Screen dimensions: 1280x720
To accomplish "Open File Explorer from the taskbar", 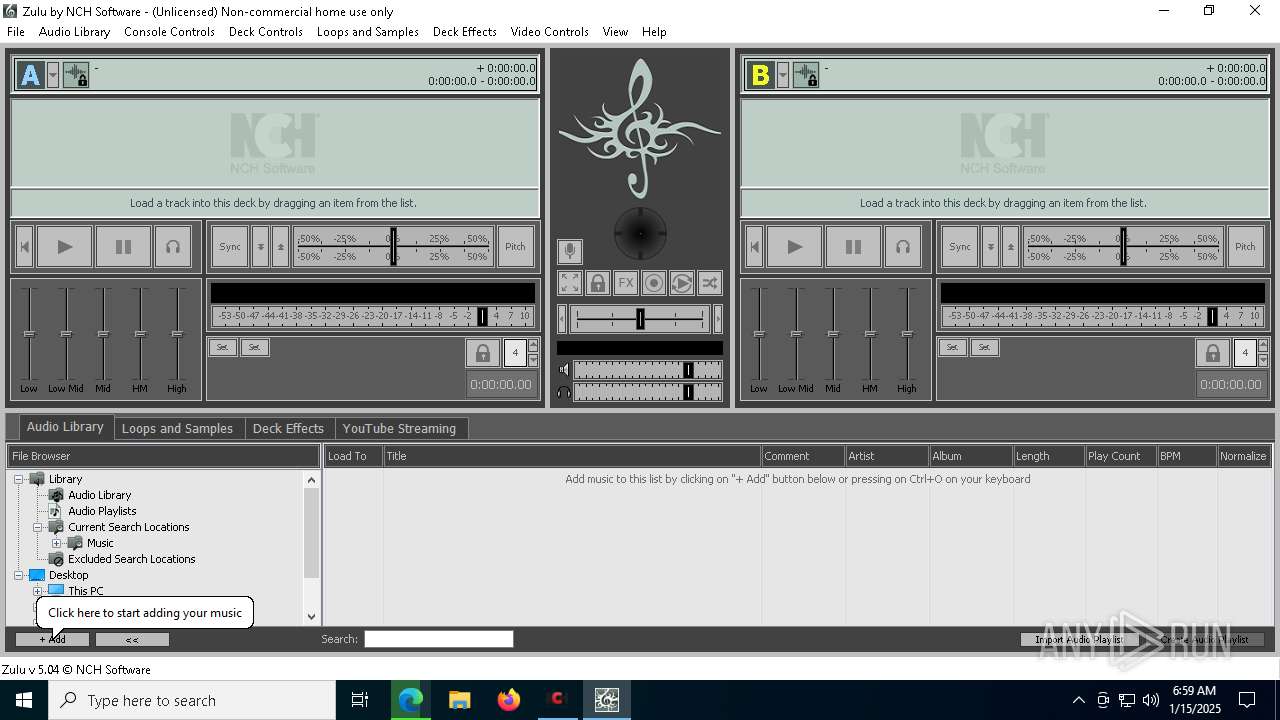I will [459, 700].
